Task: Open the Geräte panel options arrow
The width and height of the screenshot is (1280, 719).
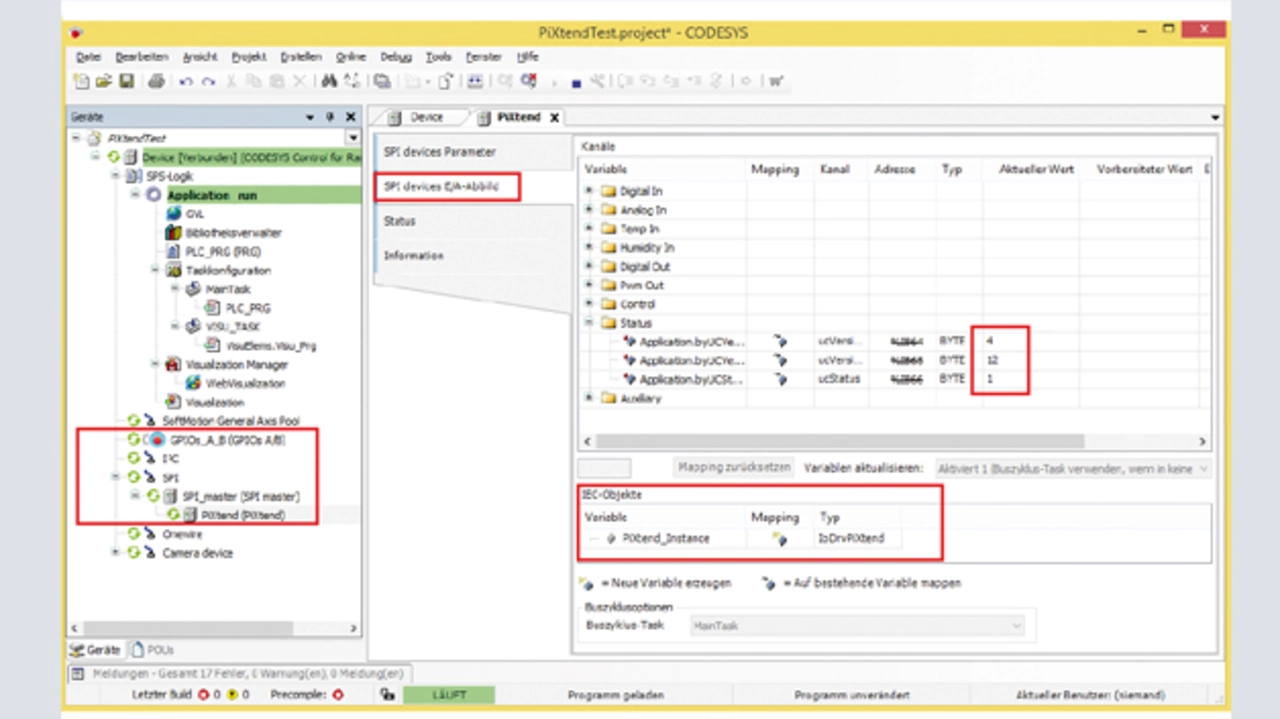Action: tap(310, 117)
